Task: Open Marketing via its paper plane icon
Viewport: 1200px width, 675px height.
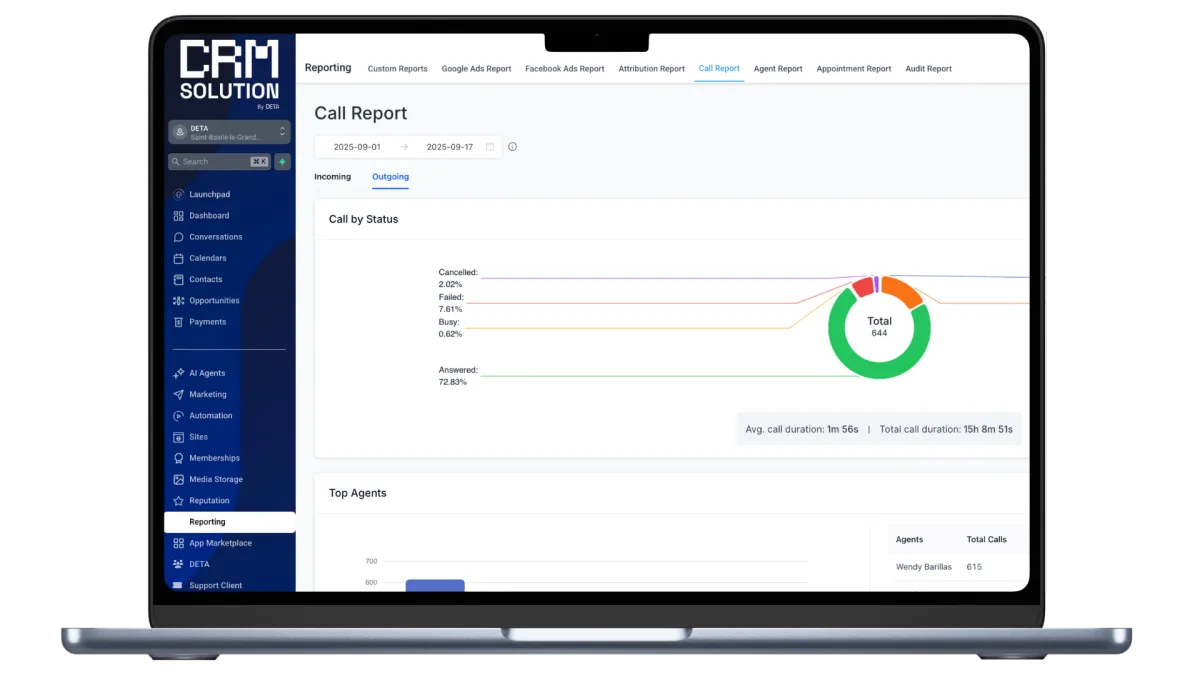Action: [178, 394]
